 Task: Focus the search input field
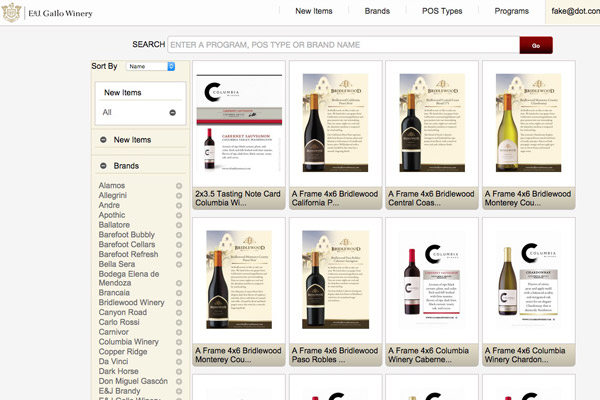[343, 45]
